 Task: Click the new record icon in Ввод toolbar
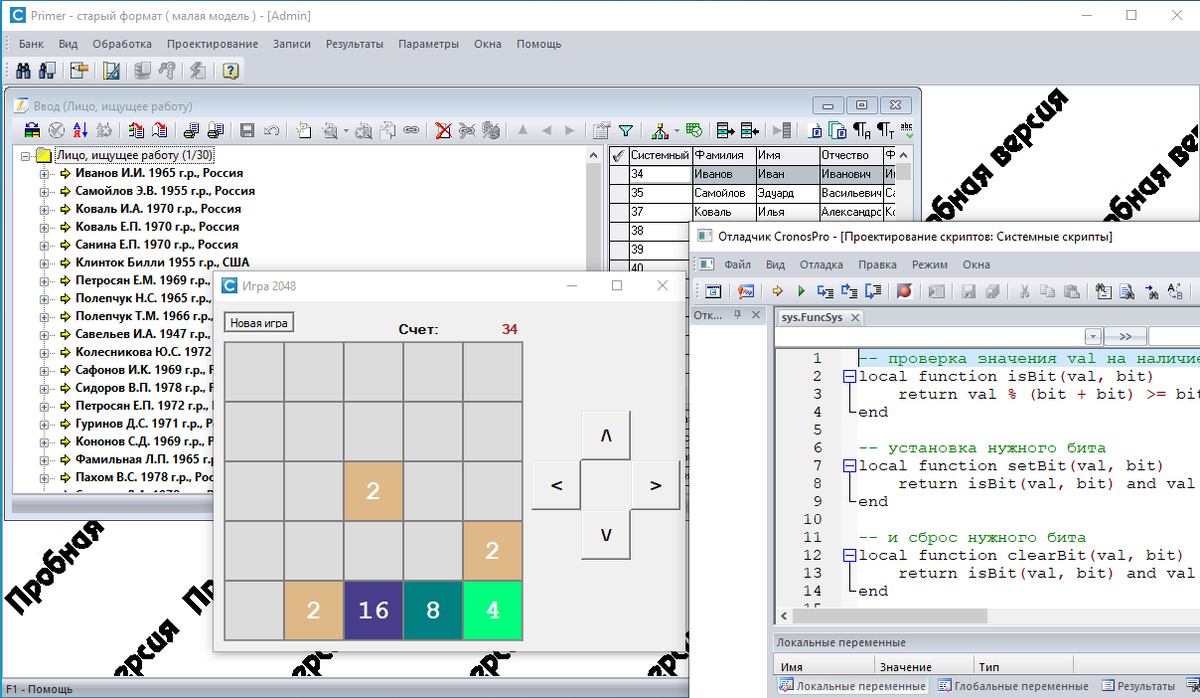pyautogui.click(x=303, y=130)
